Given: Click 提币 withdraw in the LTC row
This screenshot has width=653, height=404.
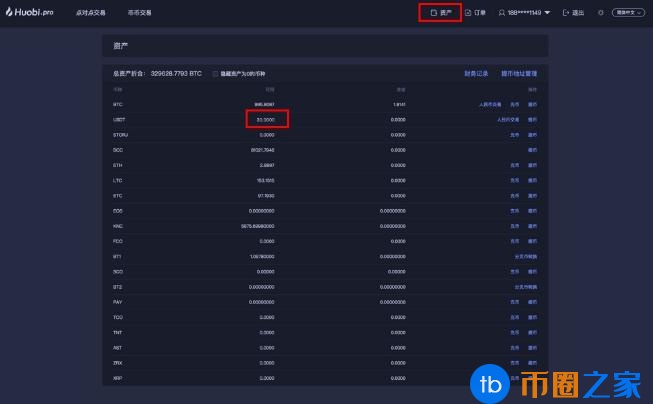Looking at the screenshot, I should pos(532,180).
